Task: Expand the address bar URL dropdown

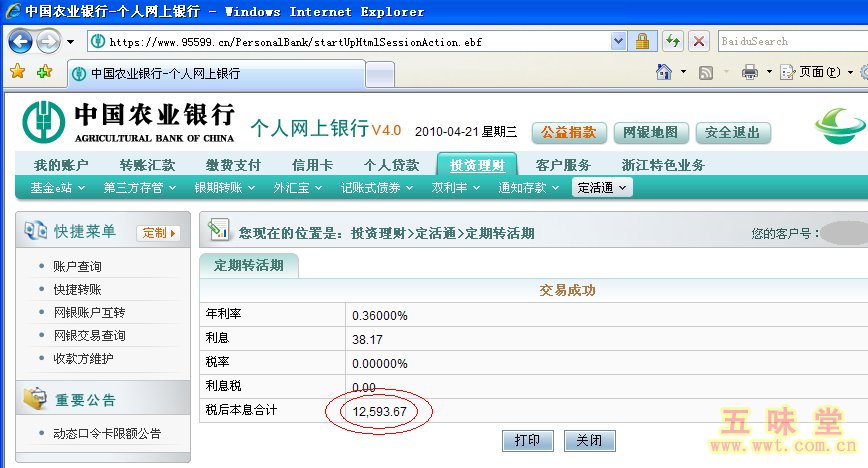Action: tap(618, 41)
